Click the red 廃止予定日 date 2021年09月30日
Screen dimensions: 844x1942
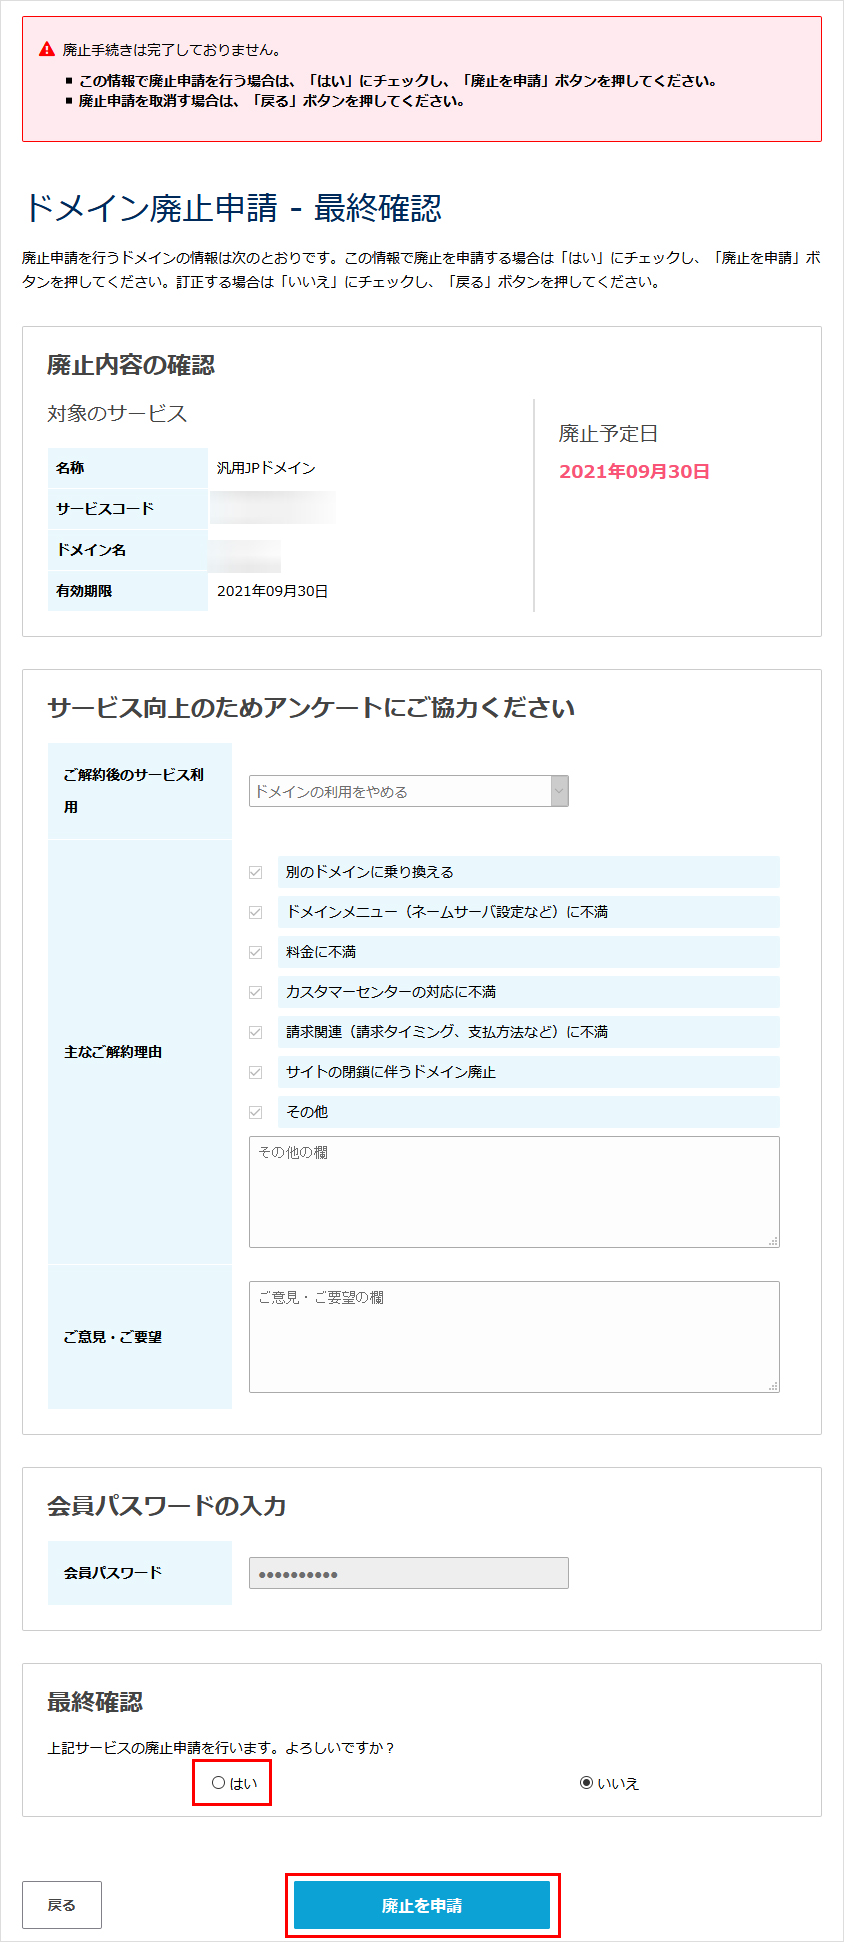634,472
